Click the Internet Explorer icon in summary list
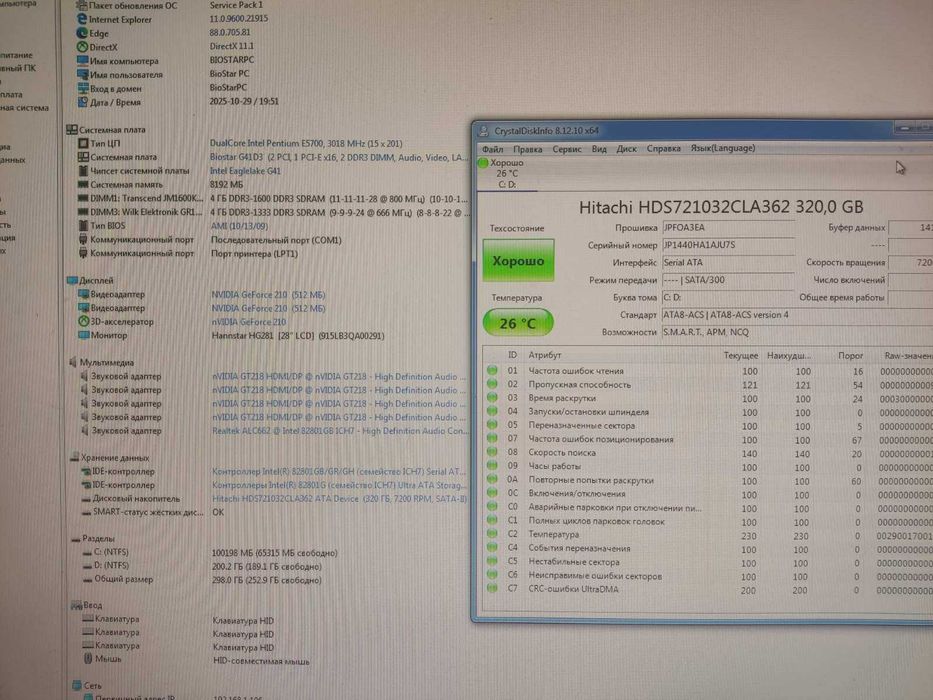The width and height of the screenshot is (933, 700). tap(82, 19)
